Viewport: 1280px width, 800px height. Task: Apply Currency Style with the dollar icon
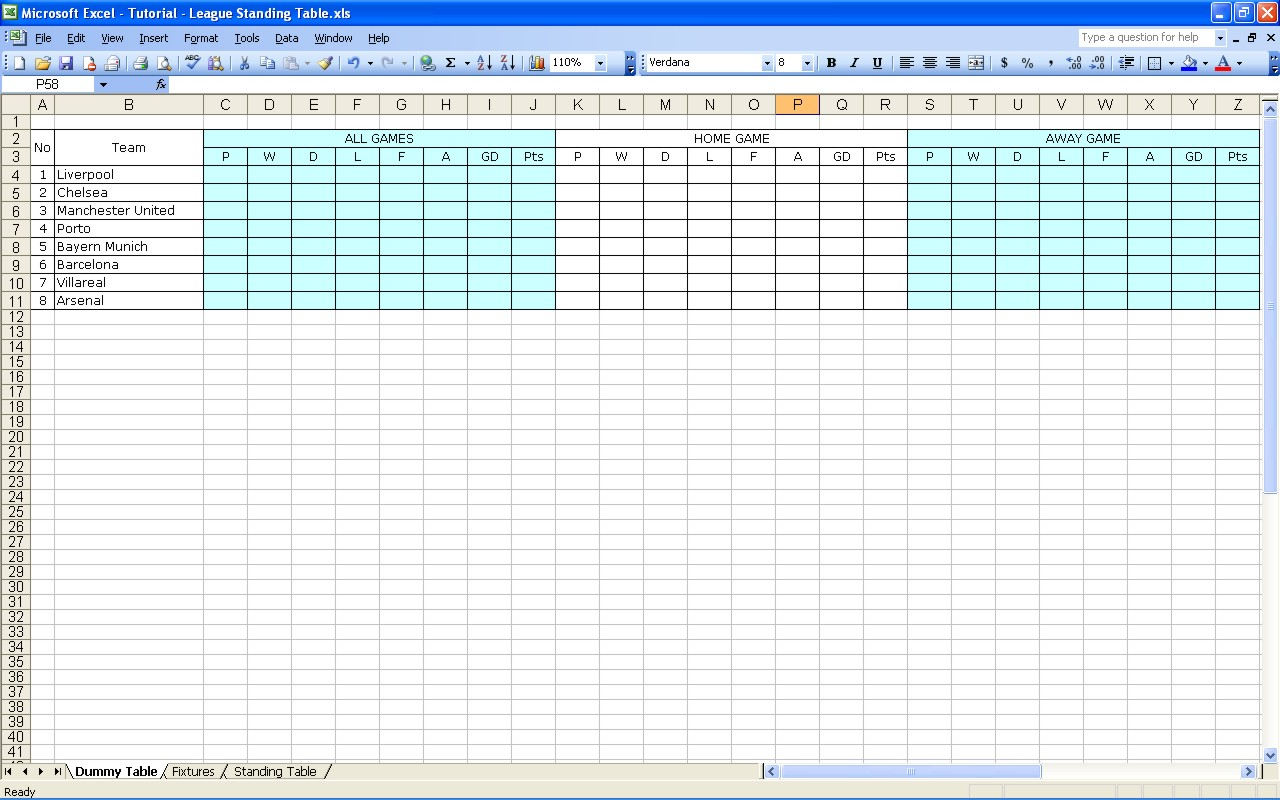[x=1004, y=63]
